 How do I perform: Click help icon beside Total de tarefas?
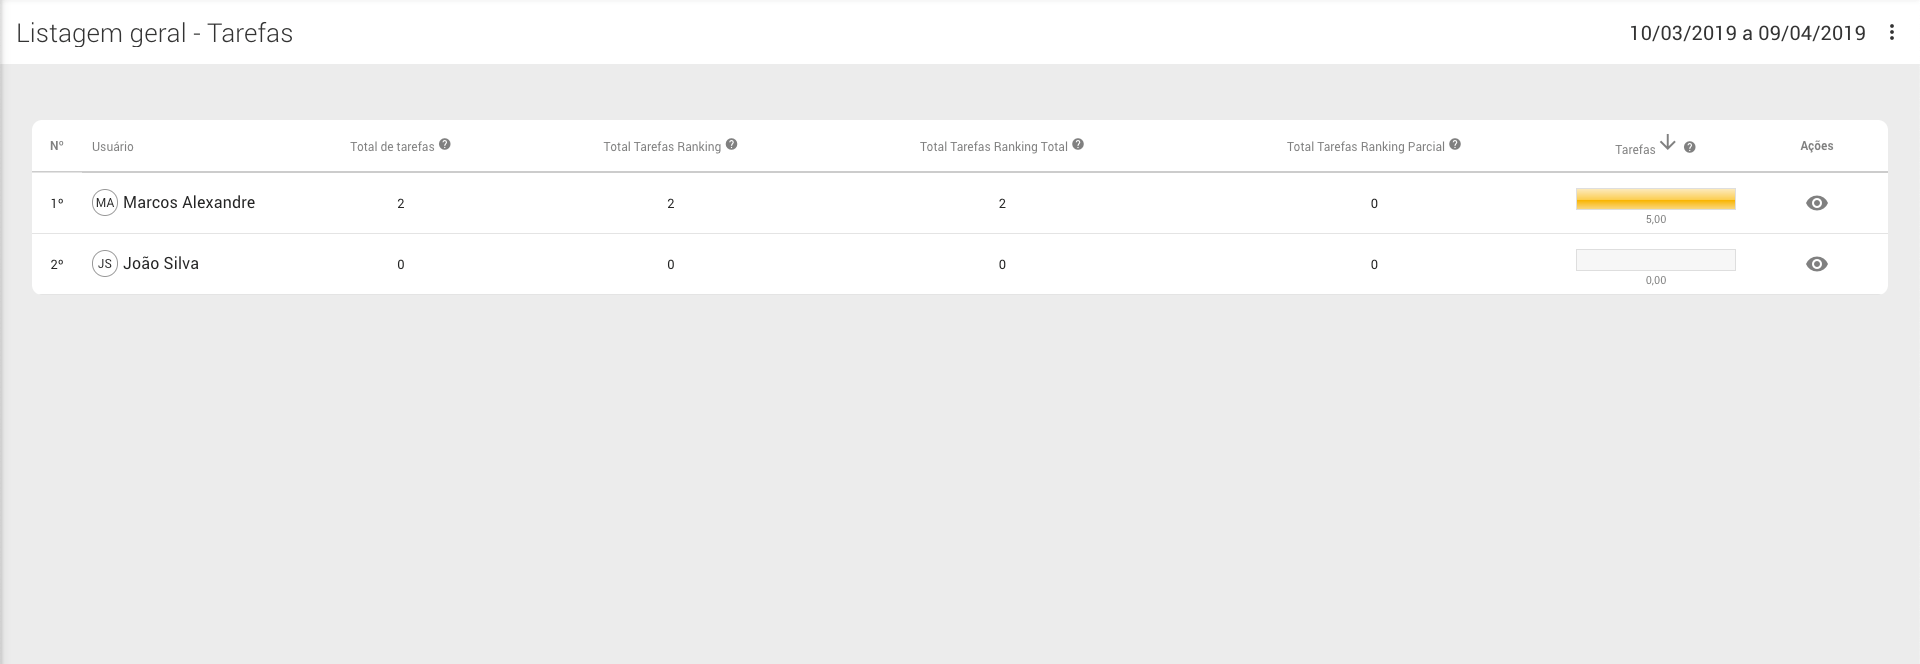445,144
